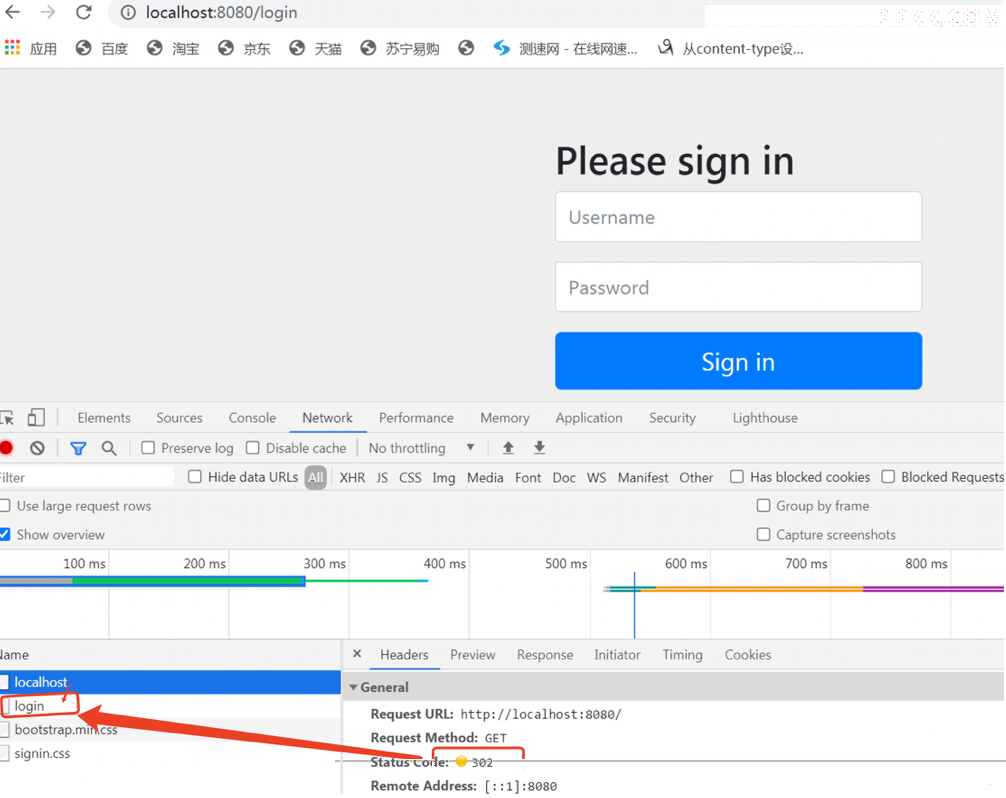Screen dimensions: 1006x798
Task: Enable Disable cache checkbox
Action: [253, 448]
